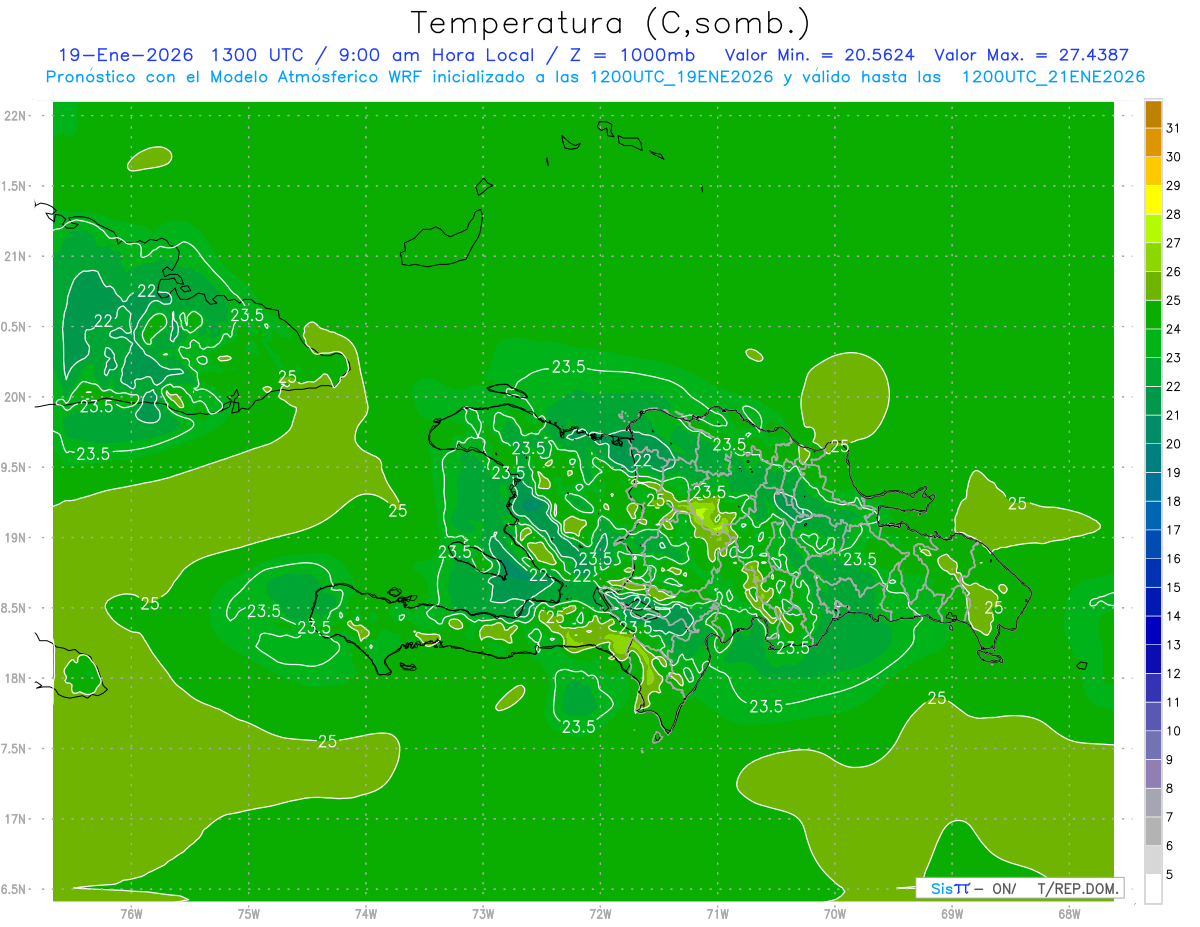Screen dimensions: 1200x927
Task: Click the "19N" latitude axis label
Action: coord(15,538)
